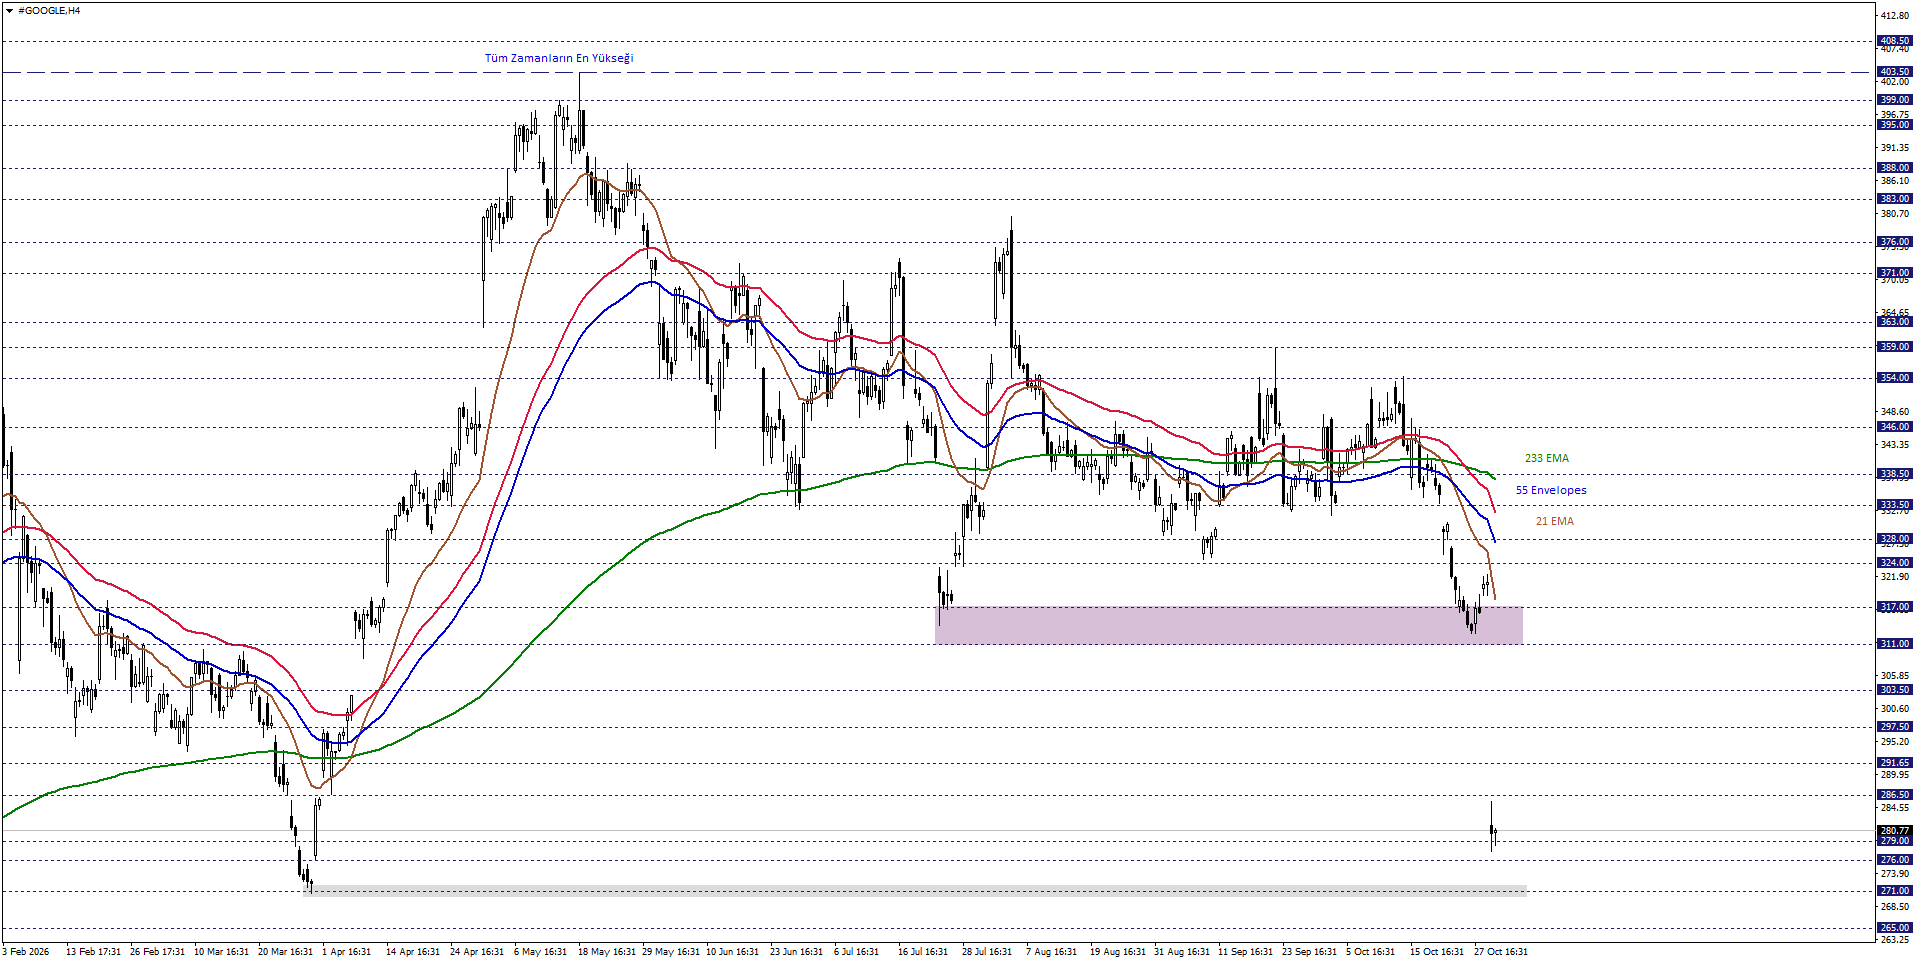The height and width of the screenshot is (963, 1916).
Task: Click the 359.00 price level tag
Action: pos(1894,347)
